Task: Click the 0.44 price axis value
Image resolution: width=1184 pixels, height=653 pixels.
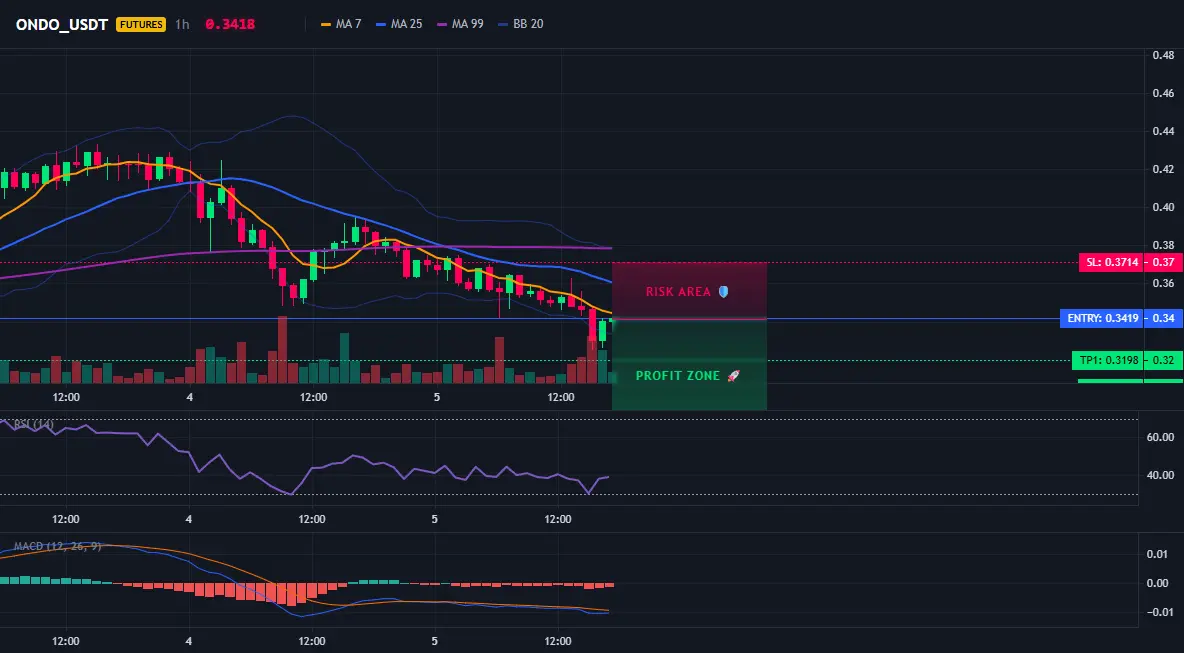Action: (1163, 131)
